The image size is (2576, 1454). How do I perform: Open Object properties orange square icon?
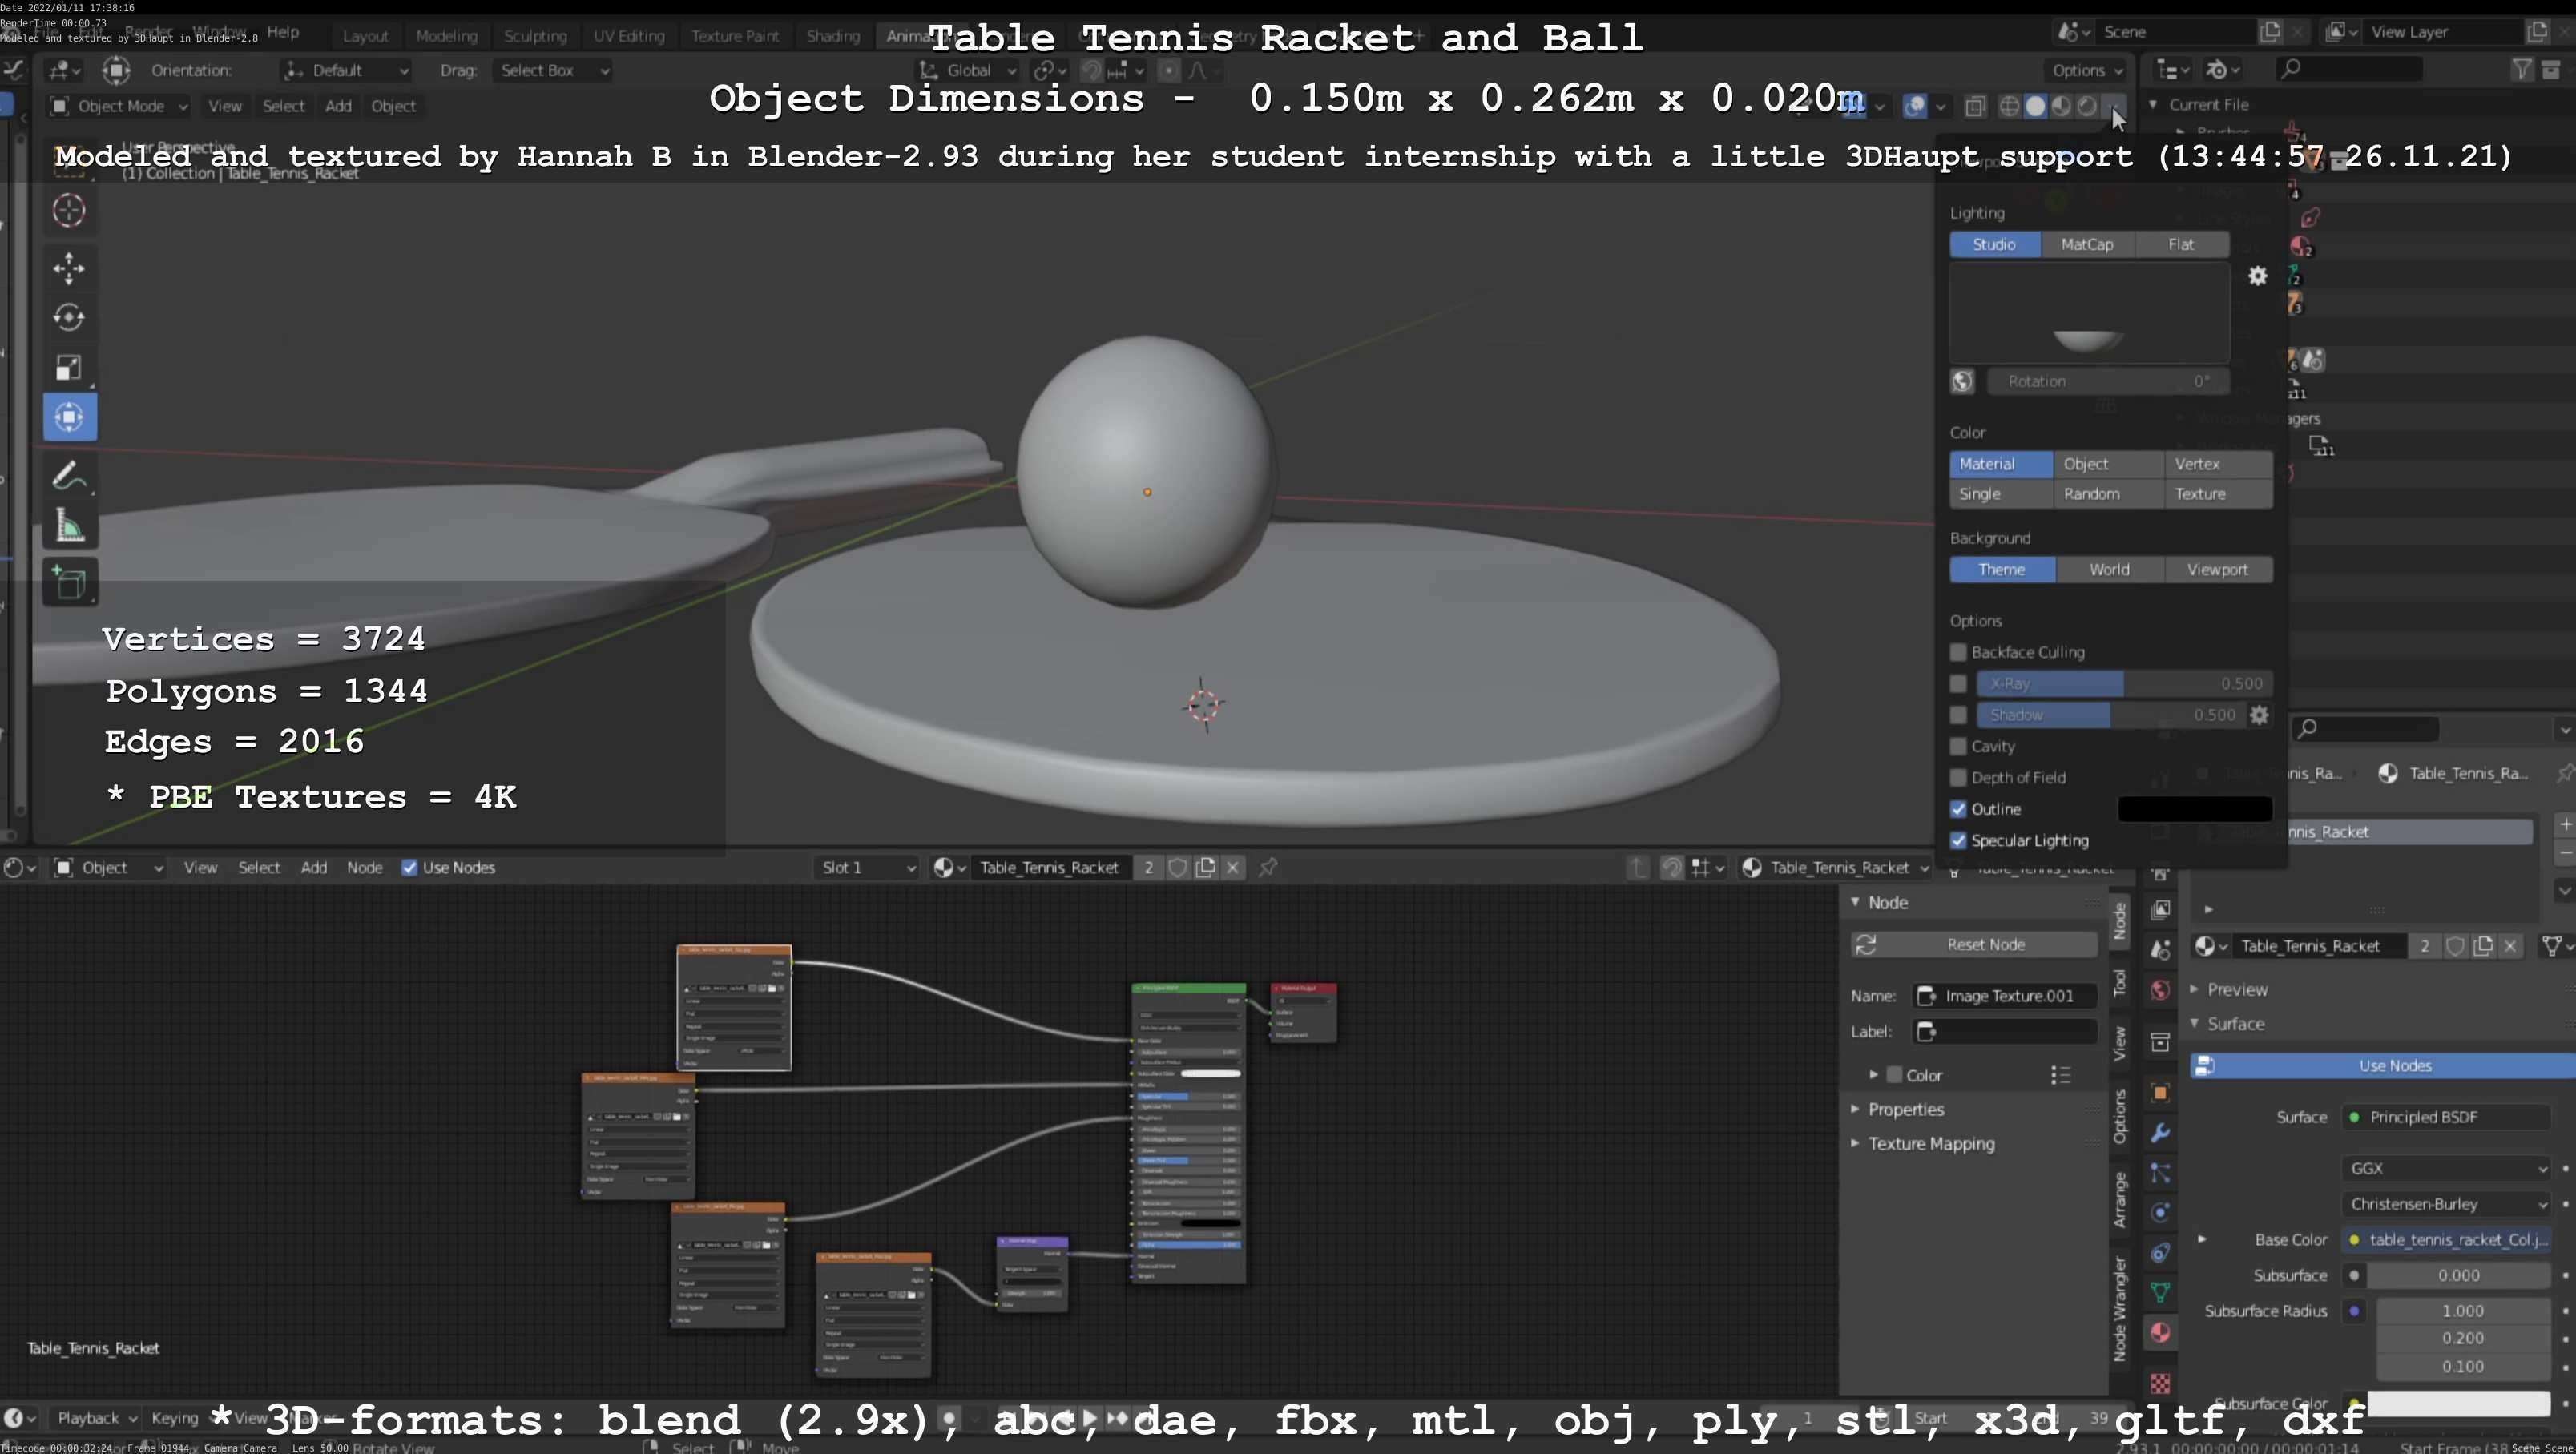coord(2160,1093)
